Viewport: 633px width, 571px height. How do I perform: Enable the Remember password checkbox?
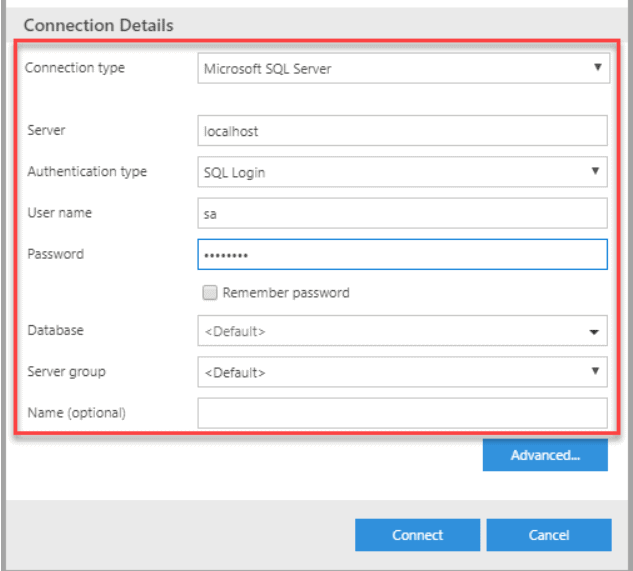pyautogui.click(x=209, y=293)
